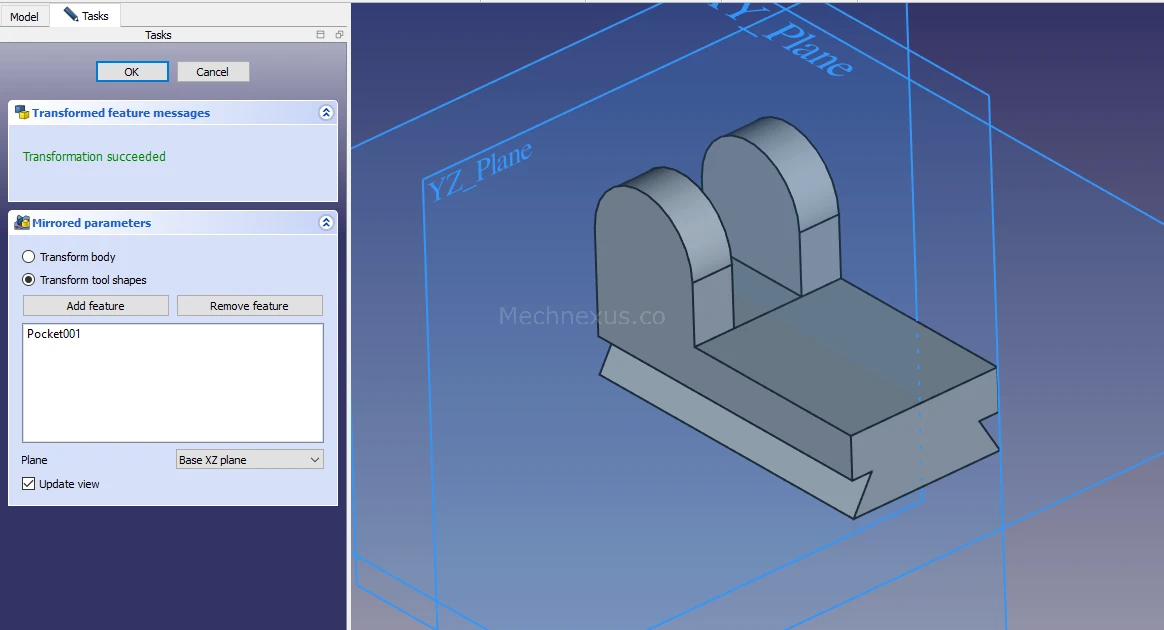Click the overlay toggle icon in the Tasks title bar

(320, 35)
